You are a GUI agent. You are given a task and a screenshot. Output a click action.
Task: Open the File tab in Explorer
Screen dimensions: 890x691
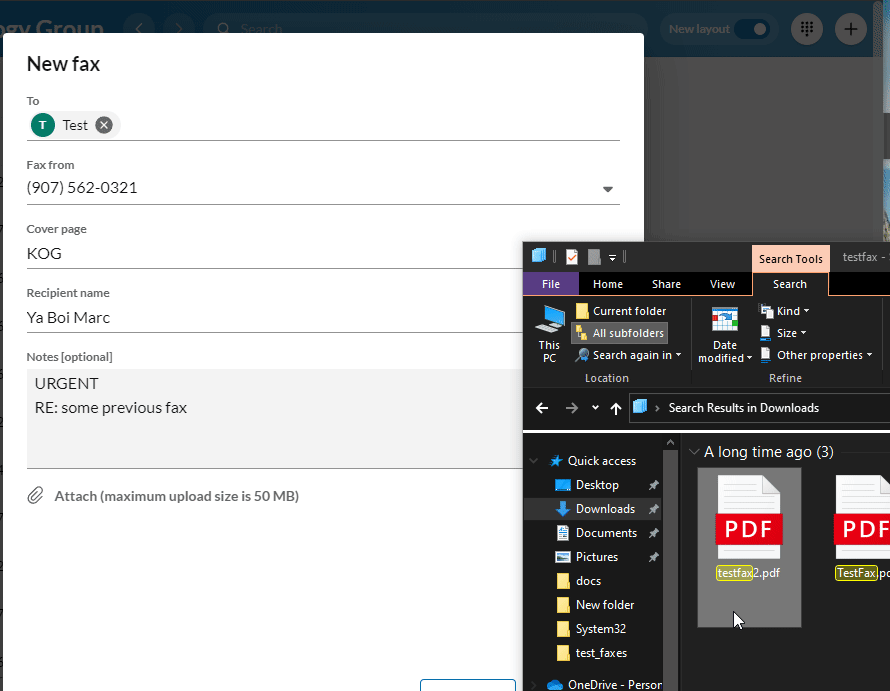551,284
